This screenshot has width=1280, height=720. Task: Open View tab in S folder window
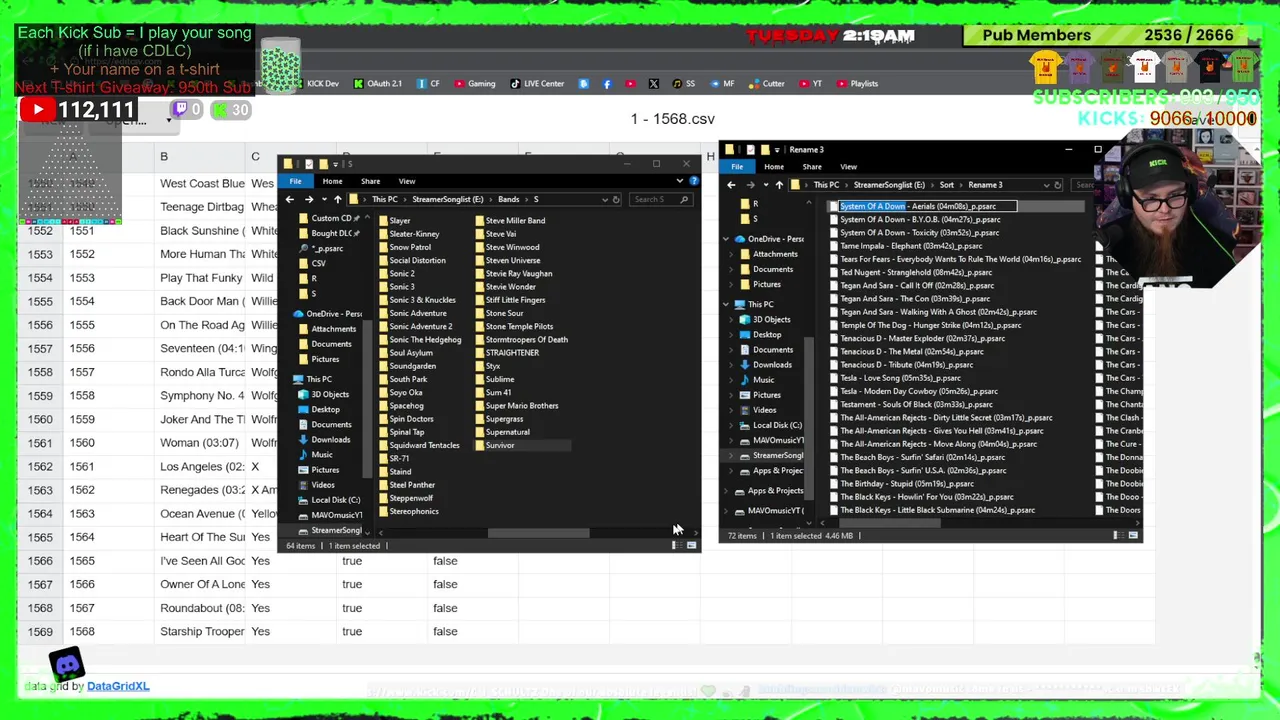pyautogui.click(x=407, y=181)
